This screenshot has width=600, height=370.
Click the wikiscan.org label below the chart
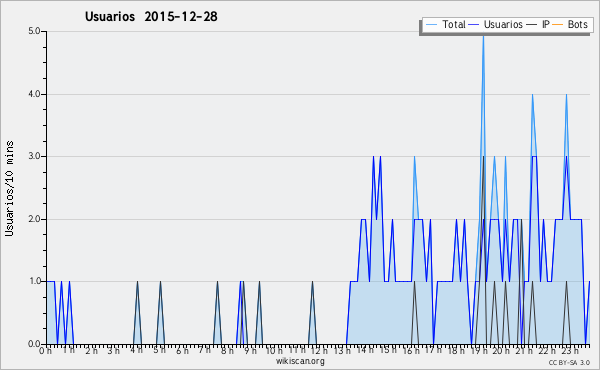(300, 361)
